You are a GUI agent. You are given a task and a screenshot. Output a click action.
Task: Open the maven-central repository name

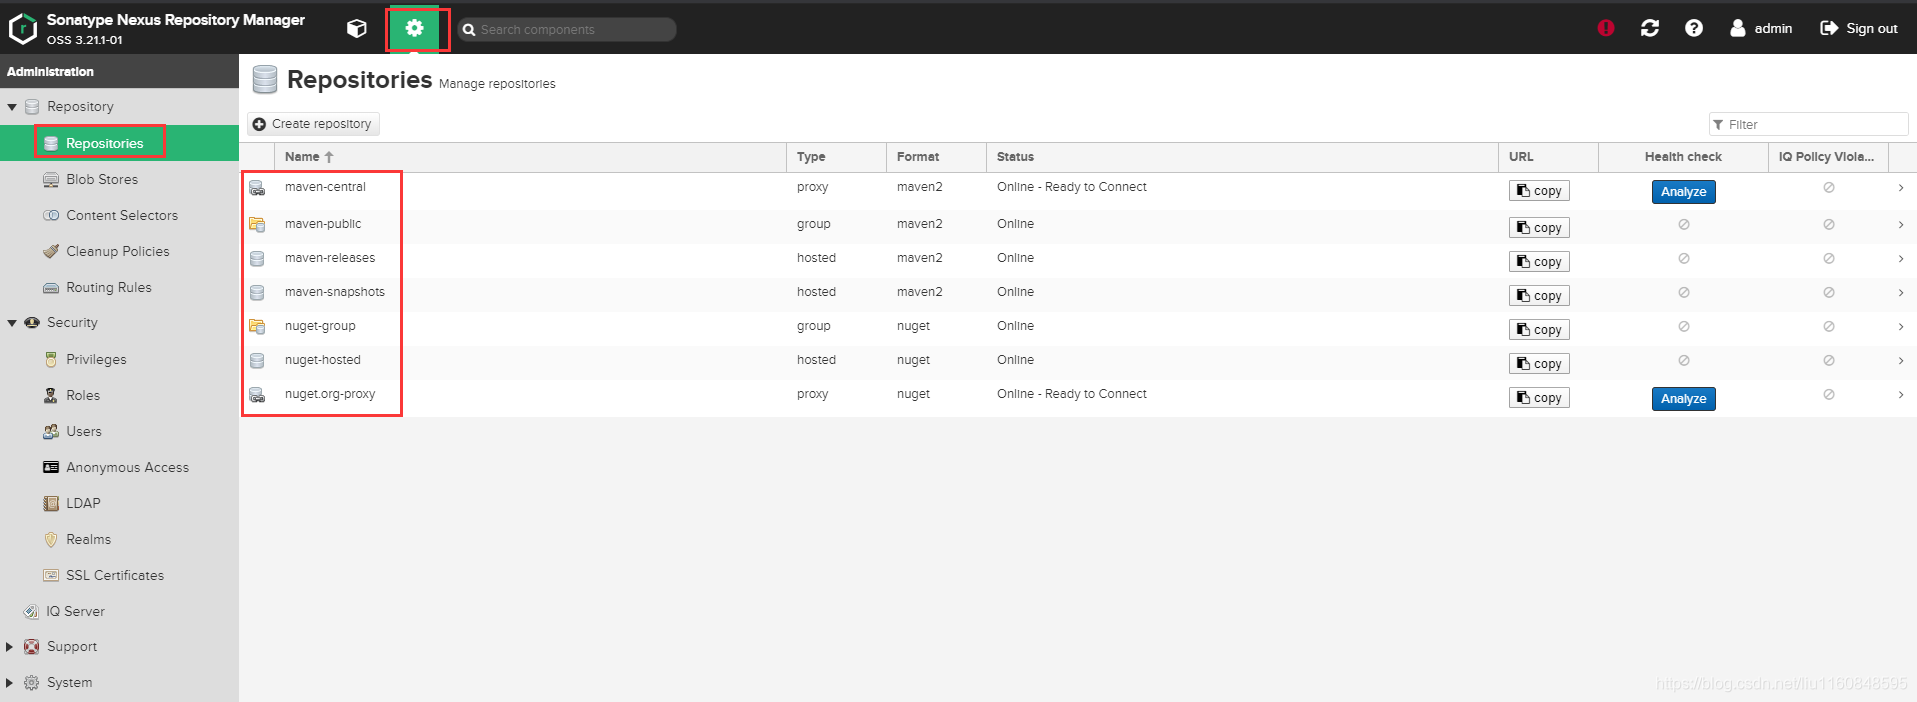click(x=325, y=187)
